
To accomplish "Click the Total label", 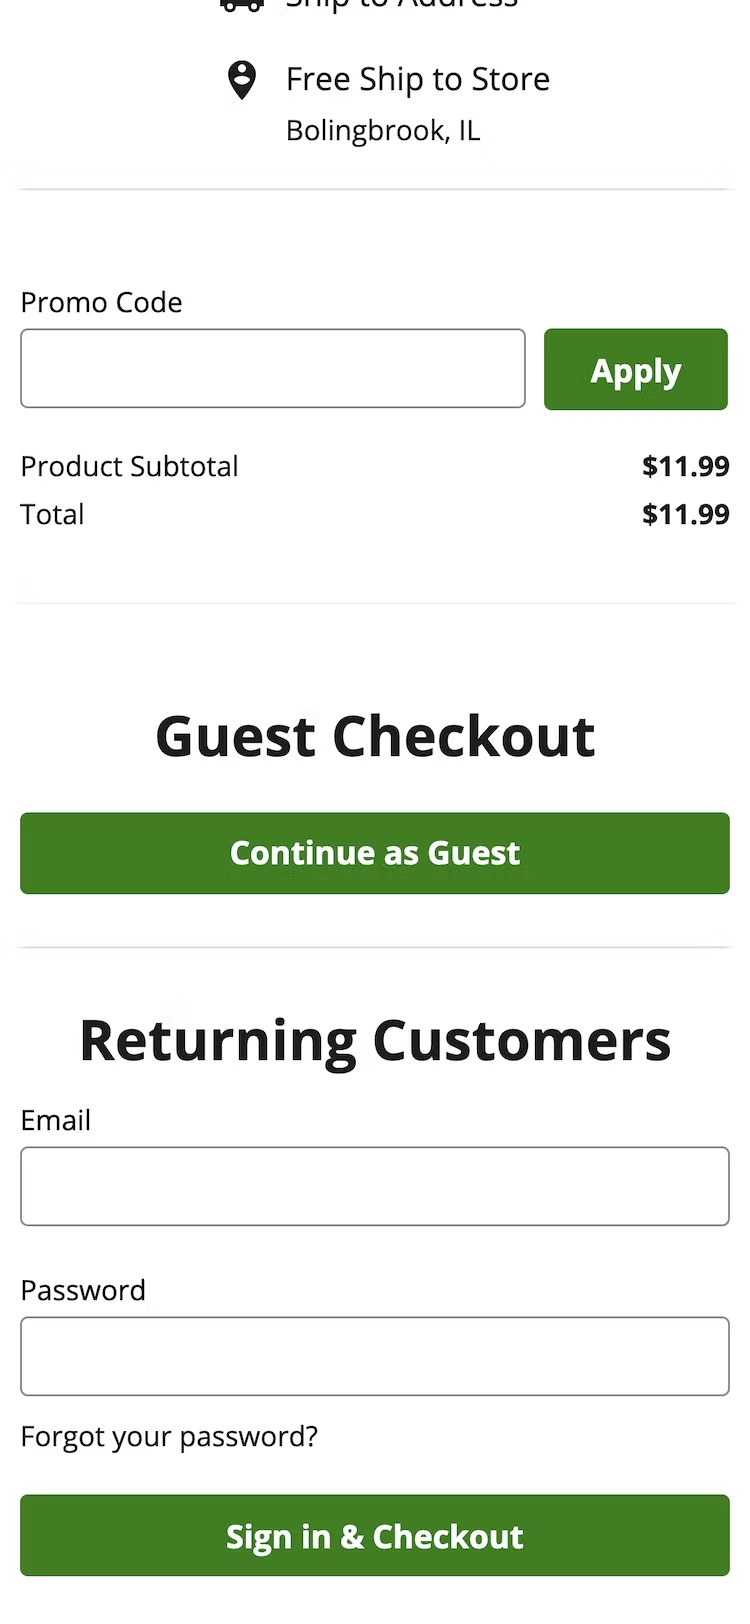I will (x=52, y=514).
